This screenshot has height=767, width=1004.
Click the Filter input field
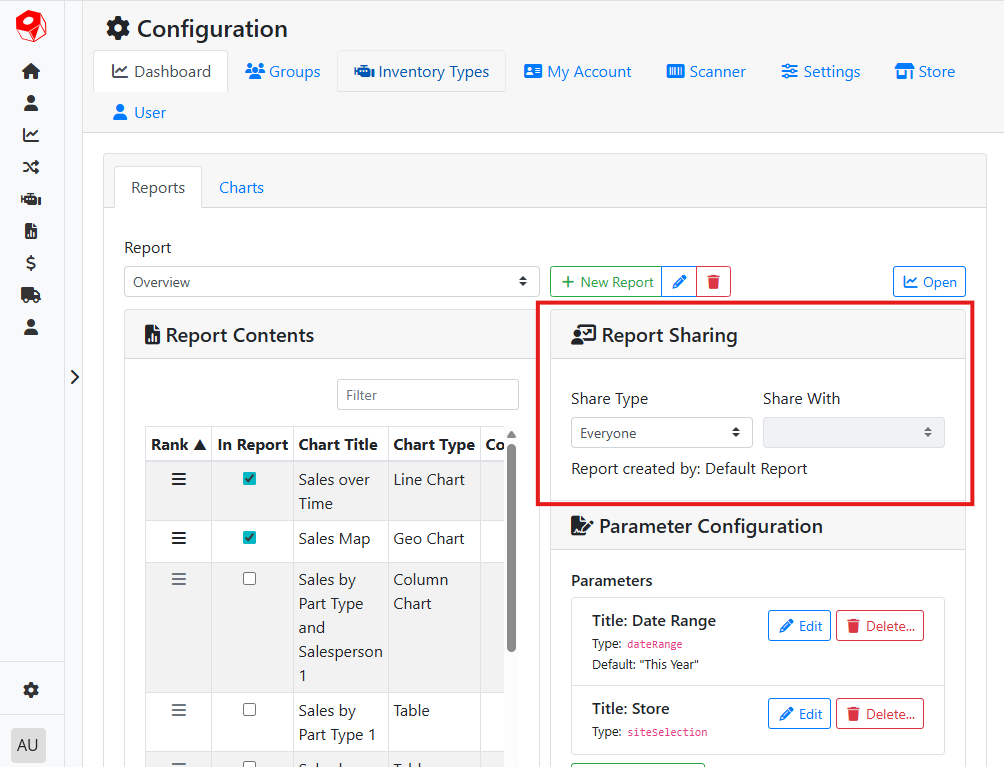[x=427, y=395]
